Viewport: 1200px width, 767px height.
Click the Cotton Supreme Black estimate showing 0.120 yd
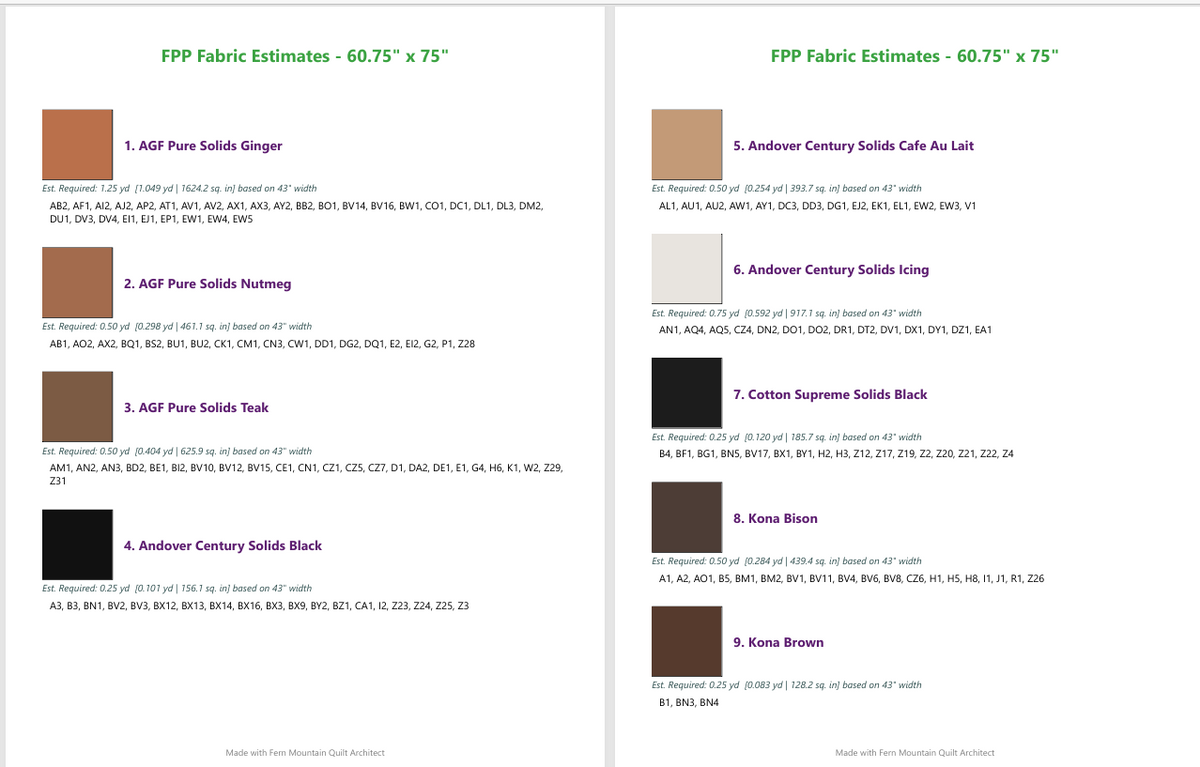click(x=786, y=437)
